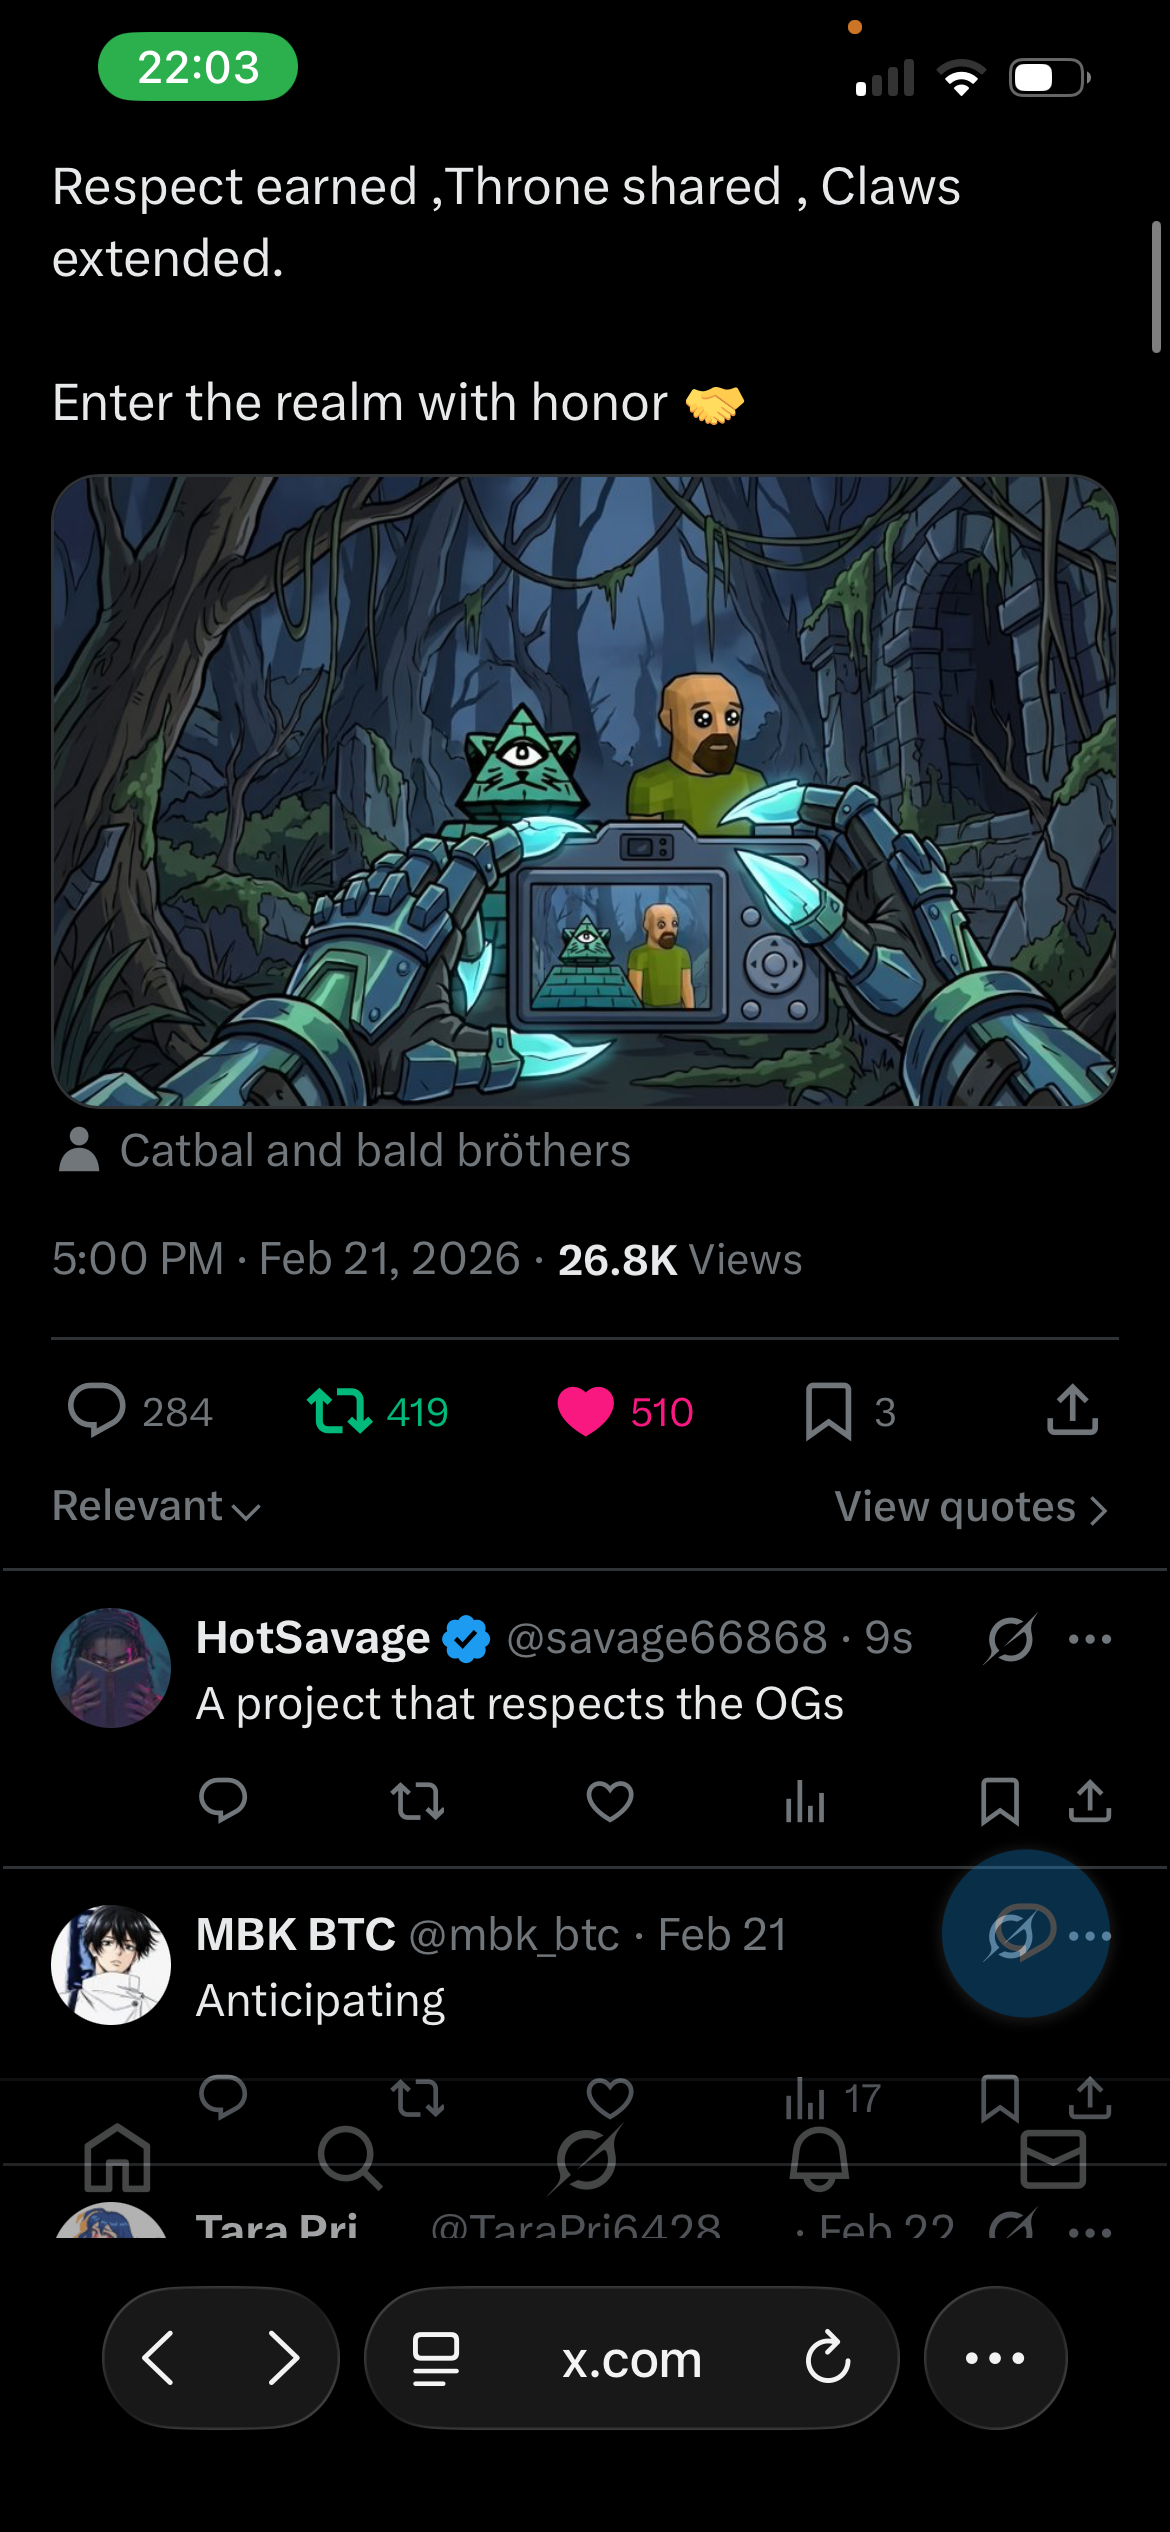
Task: Repost HotSavage's reply
Action: coord(417,1802)
